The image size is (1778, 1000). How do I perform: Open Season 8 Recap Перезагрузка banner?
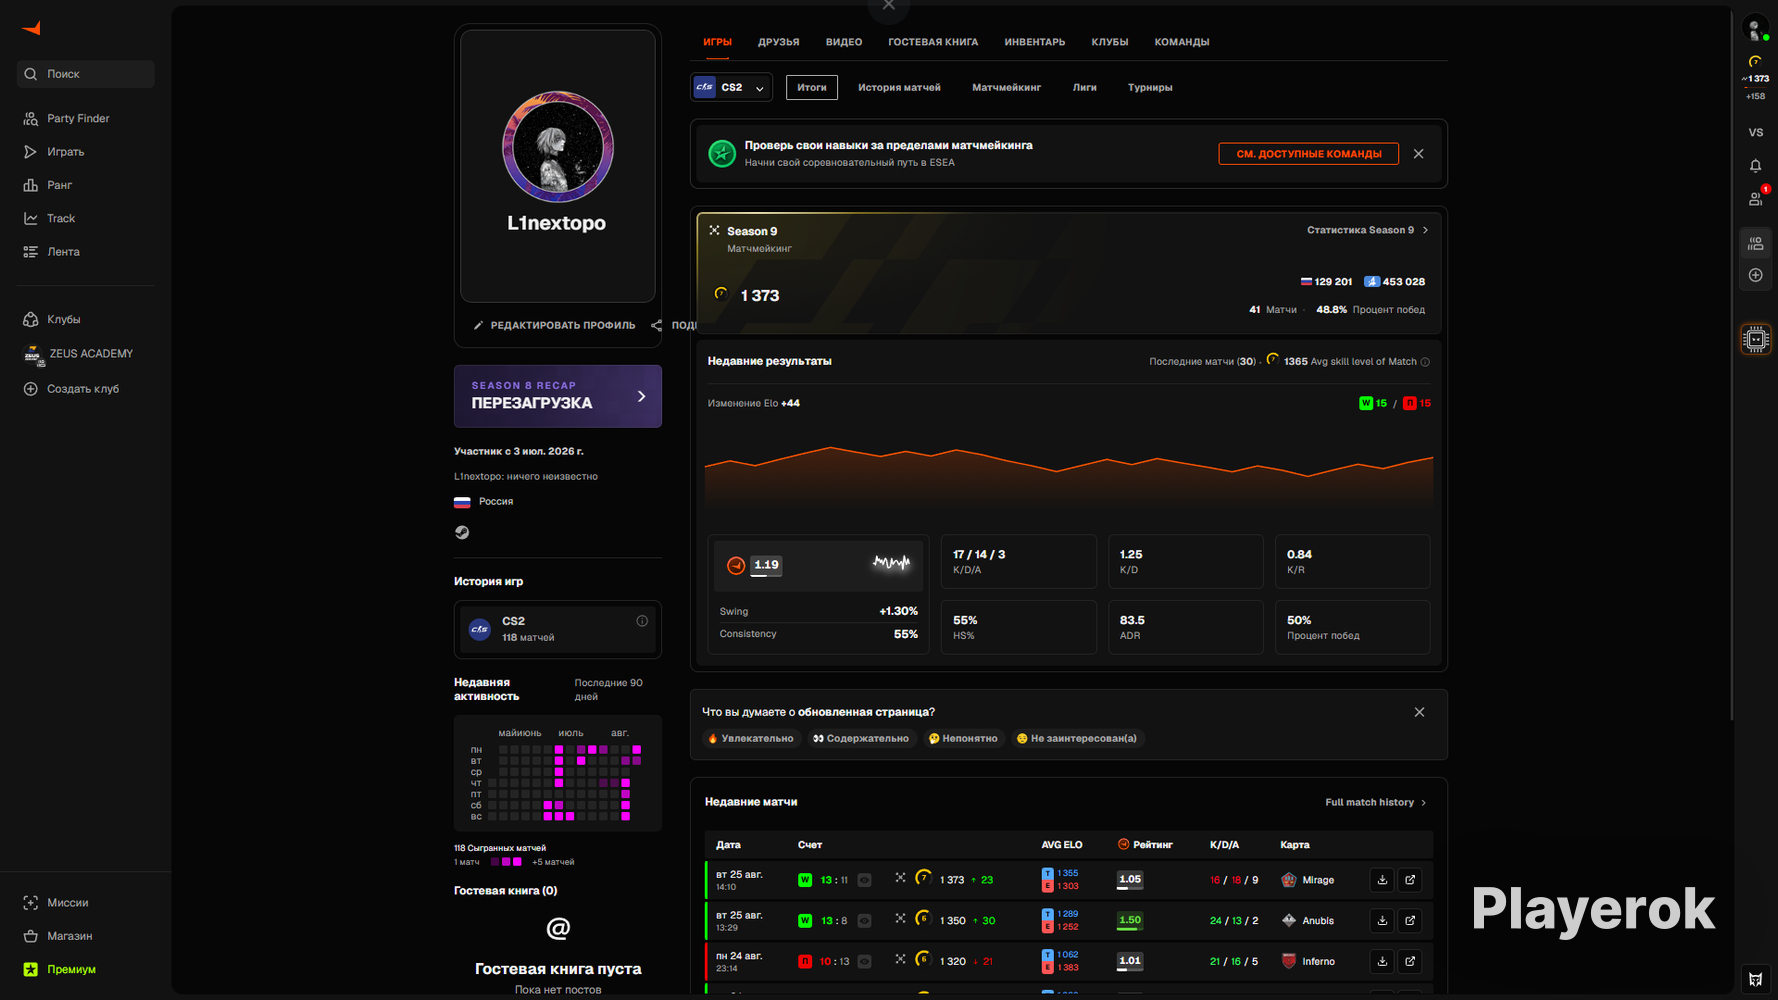[558, 396]
